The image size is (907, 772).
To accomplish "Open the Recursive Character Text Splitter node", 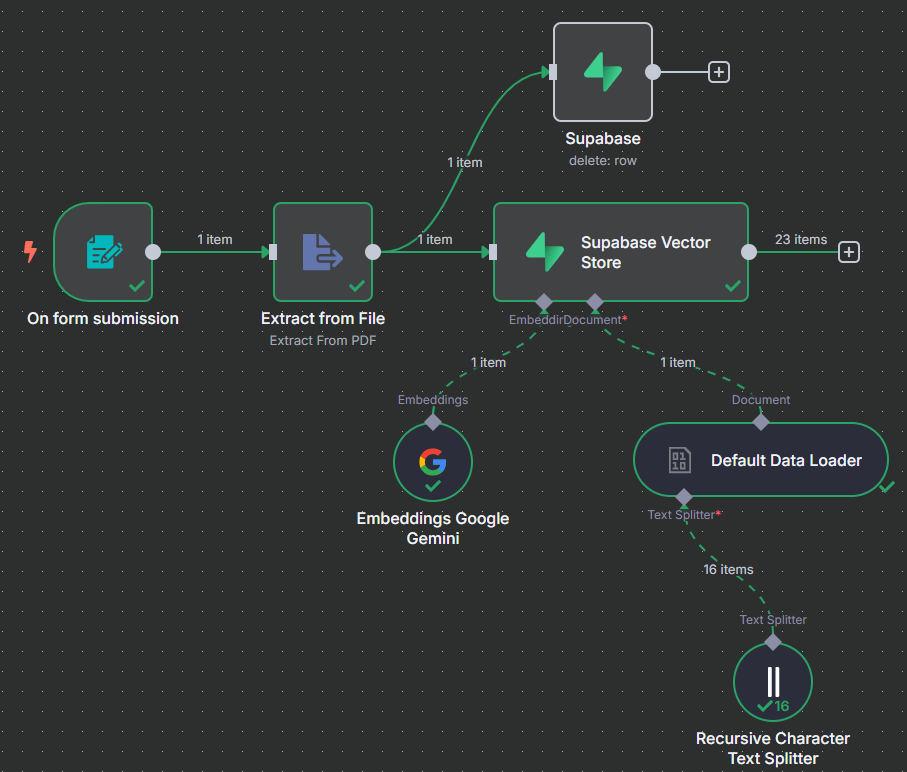I will pos(773,682).
